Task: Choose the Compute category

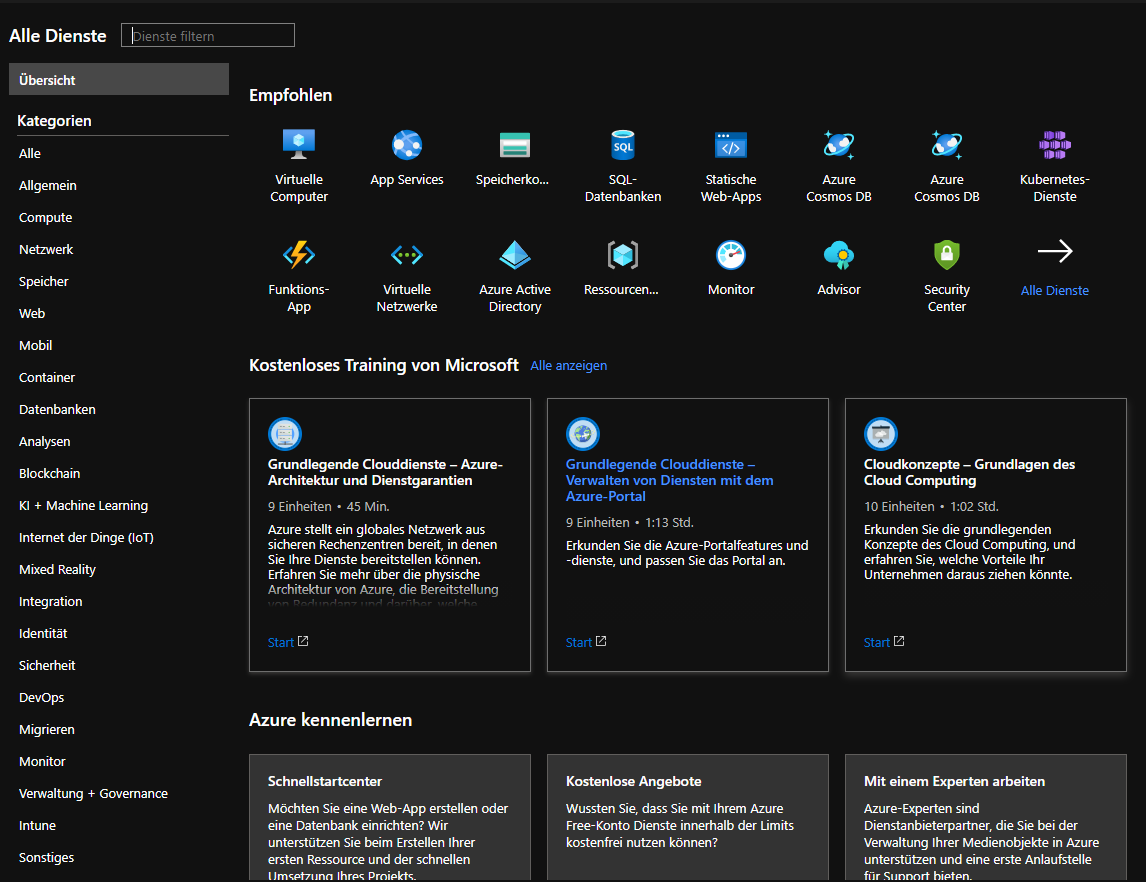Action: tap(46, 218)
